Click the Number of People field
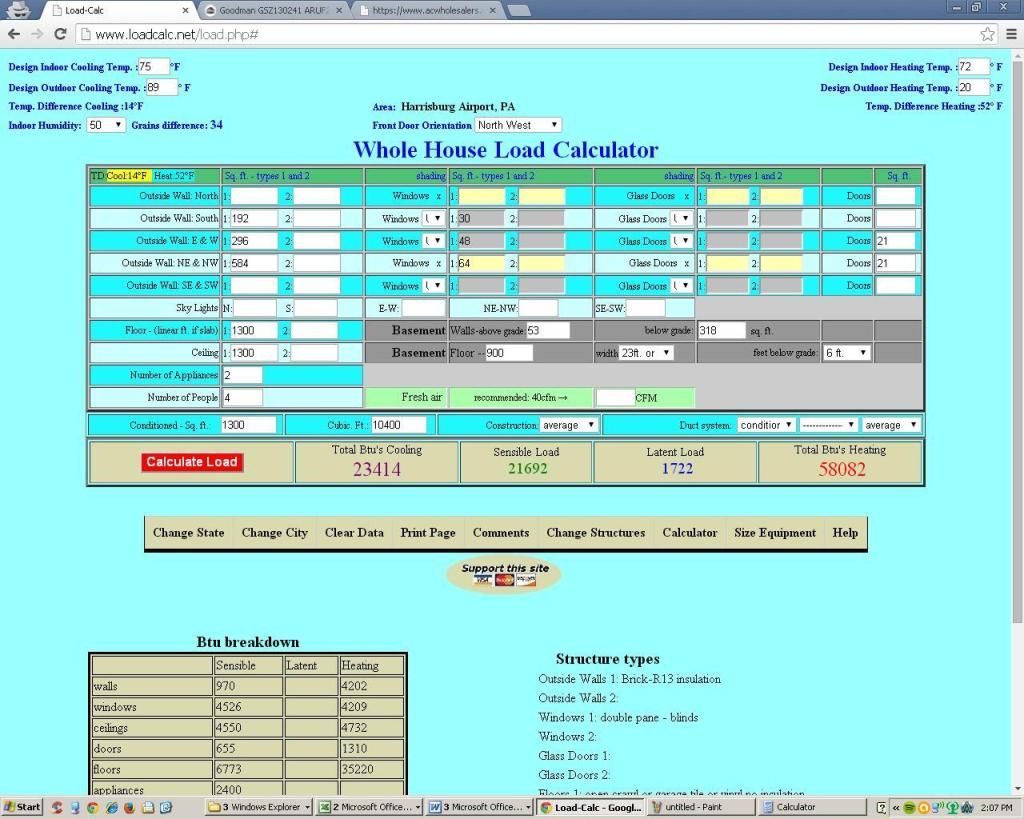This screenshot has width=1024, height=819. tap(243, 397)
